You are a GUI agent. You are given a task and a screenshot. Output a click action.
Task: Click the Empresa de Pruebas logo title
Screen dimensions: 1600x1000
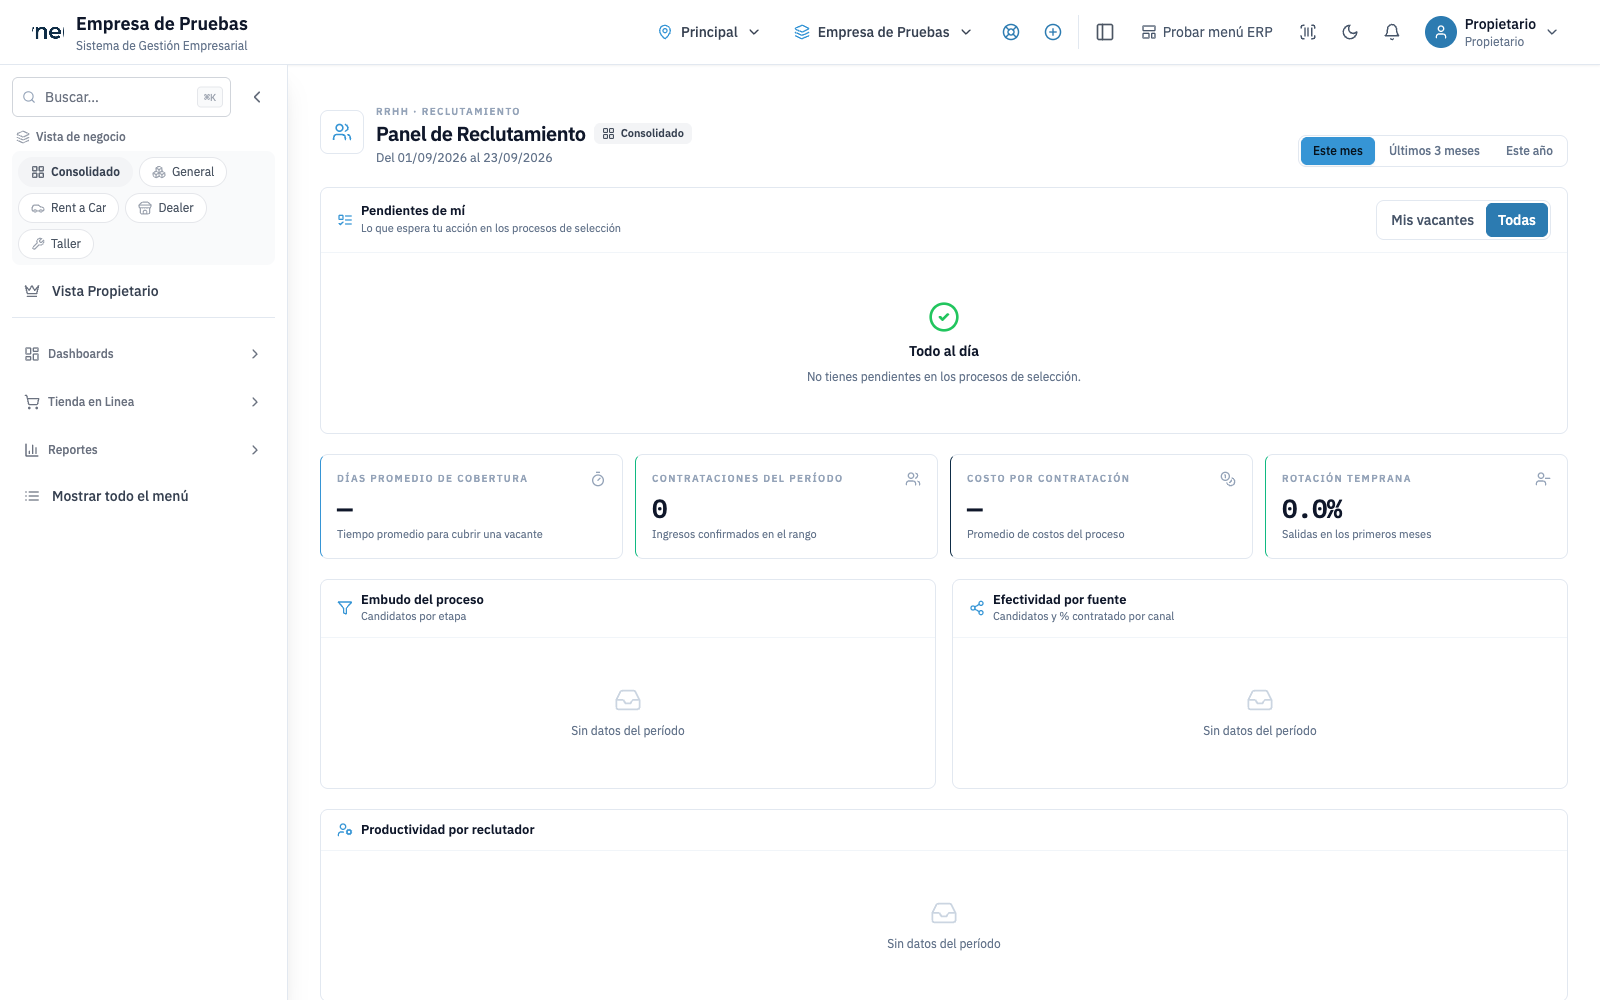[162, 24]
